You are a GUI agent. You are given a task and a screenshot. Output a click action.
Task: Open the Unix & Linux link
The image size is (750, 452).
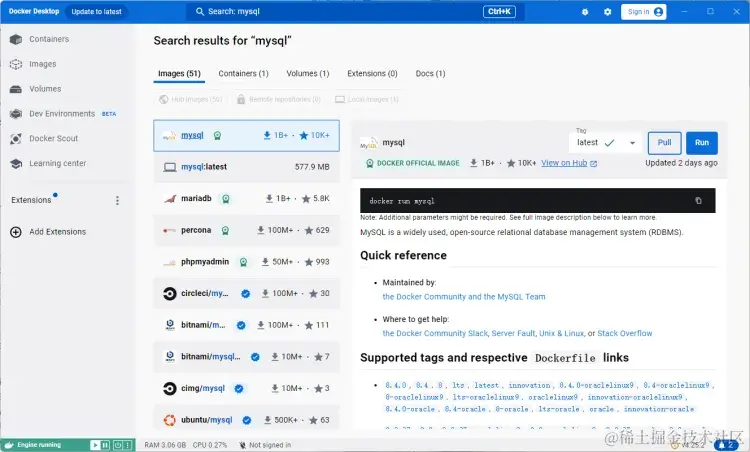pyautogui.click(x=561, y=333)
